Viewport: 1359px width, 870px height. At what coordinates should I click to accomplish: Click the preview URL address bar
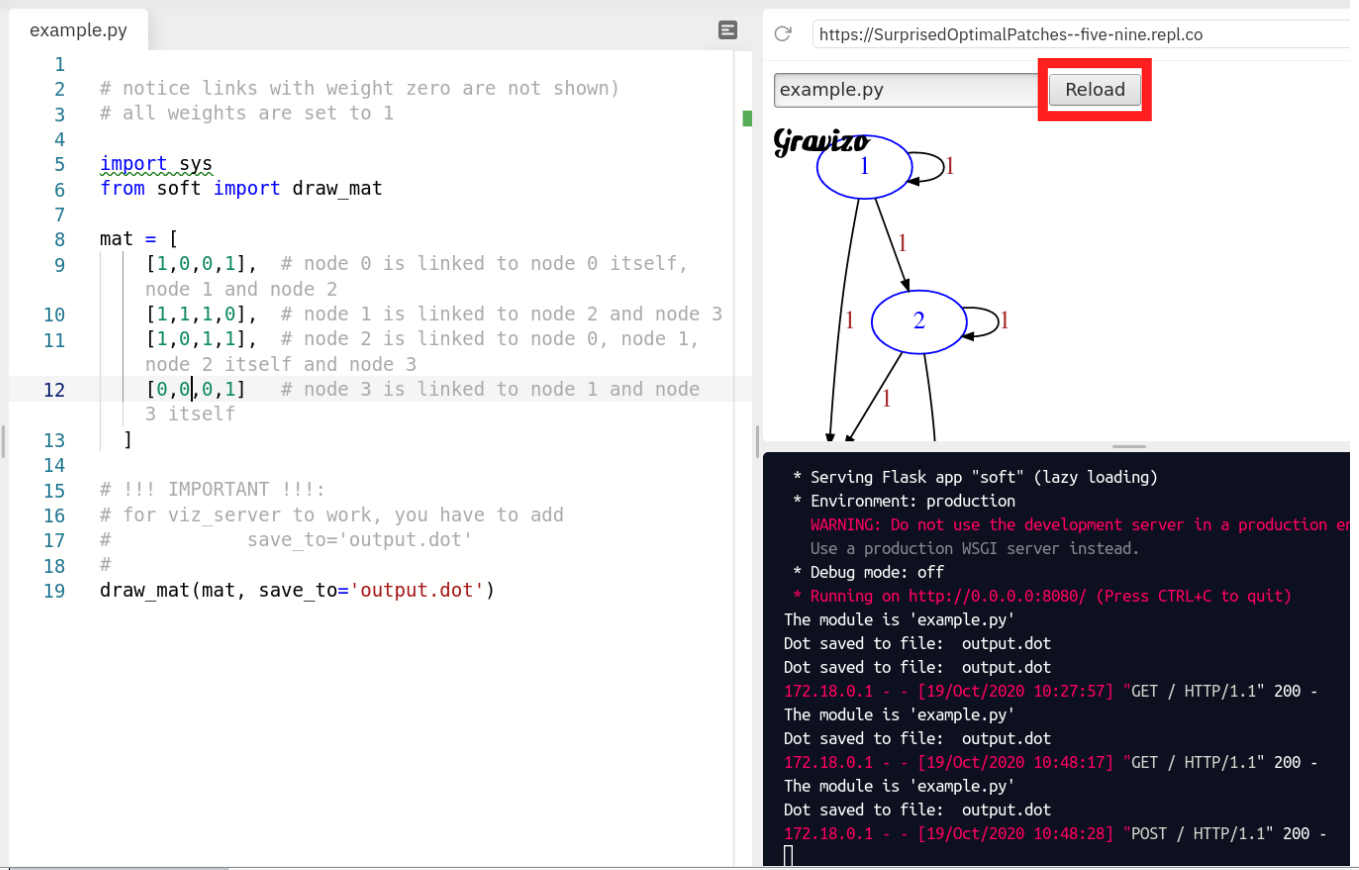pos(1083,34)
